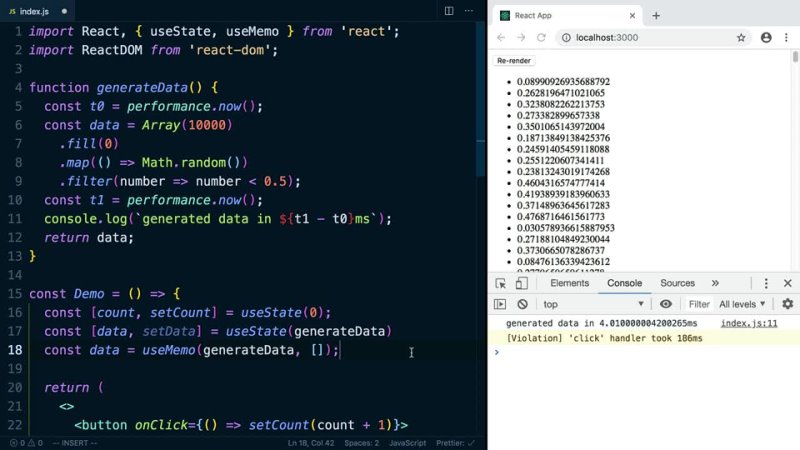Open the top JavaScript context dropdown
Image resolution: width=800 pixels, height=450 pixels.
pyautogui.click(x=593, y=304)
